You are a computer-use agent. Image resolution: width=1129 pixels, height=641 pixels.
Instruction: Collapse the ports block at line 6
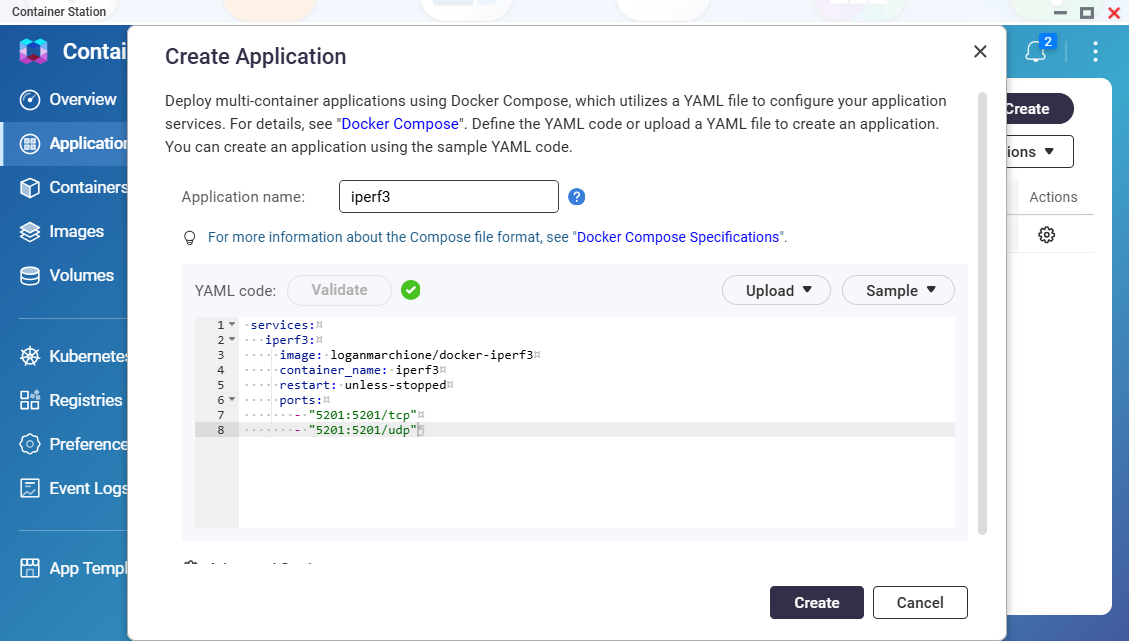tap(232, 400)
